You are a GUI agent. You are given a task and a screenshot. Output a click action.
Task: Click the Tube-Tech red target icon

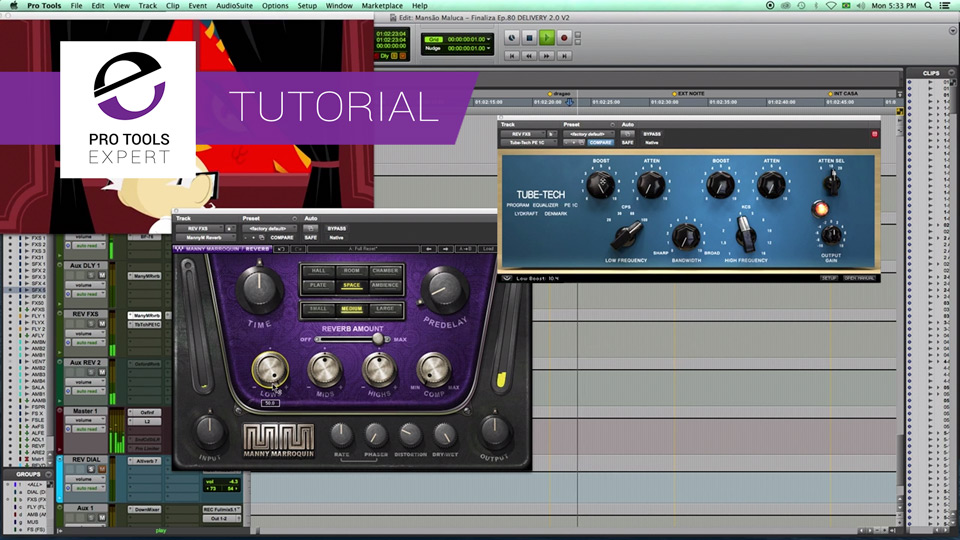coord(874,133)
